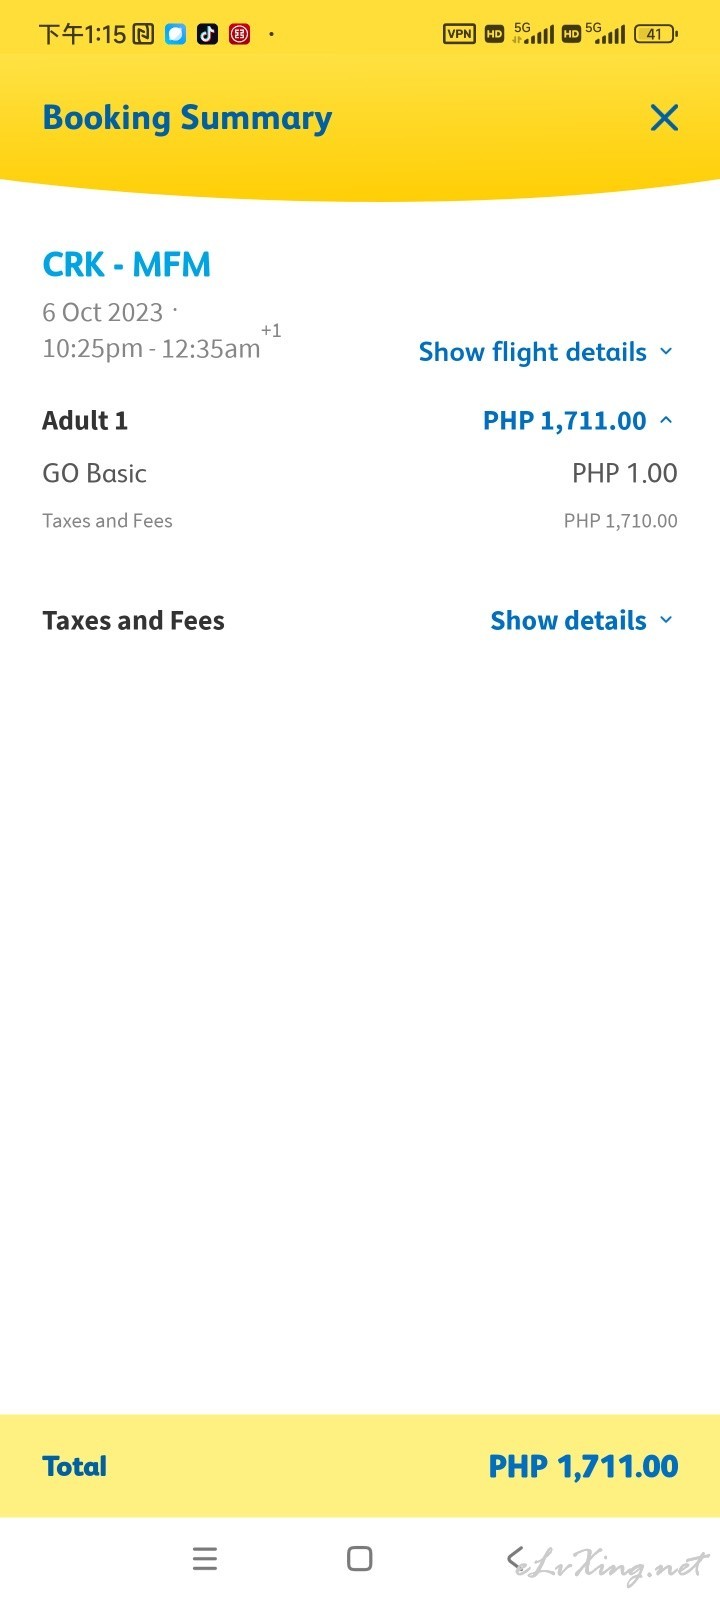The height and width of the screenshot is (1600, 720).
Task: Tap the Booking Summary title
Action: click(x=187, y=118)
